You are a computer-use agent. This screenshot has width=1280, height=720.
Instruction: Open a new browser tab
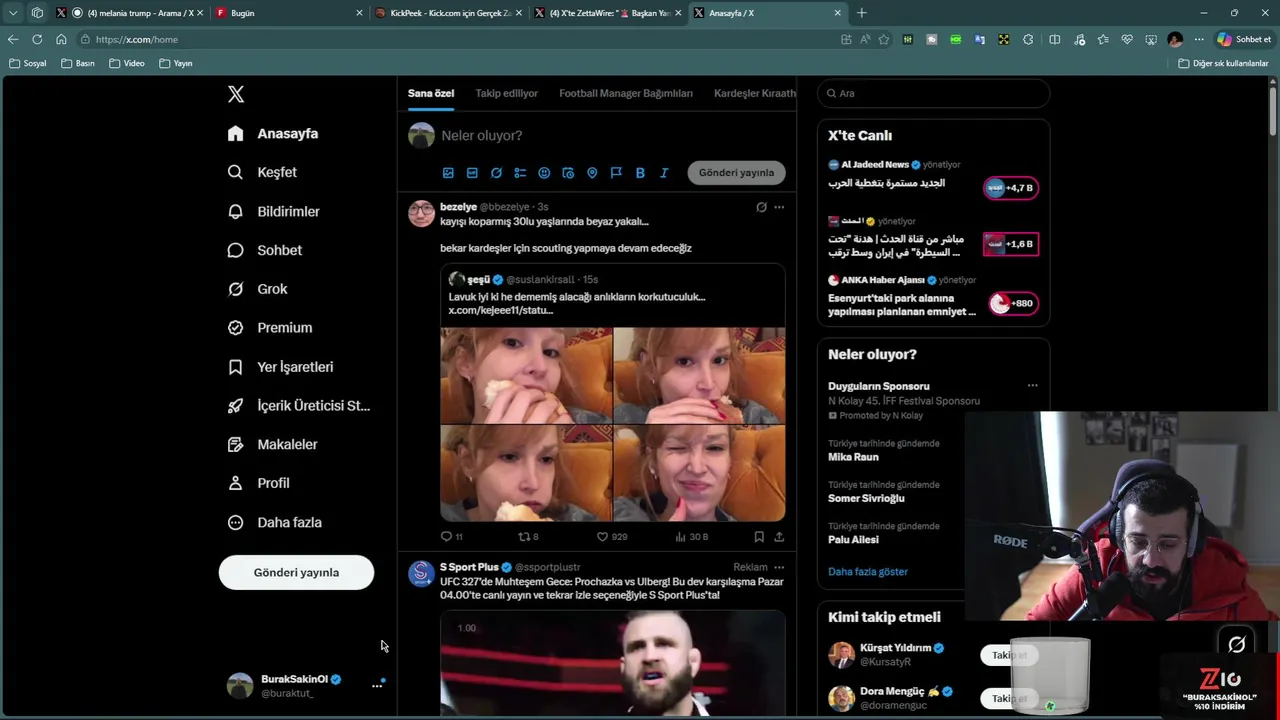[x=861, y=13]
